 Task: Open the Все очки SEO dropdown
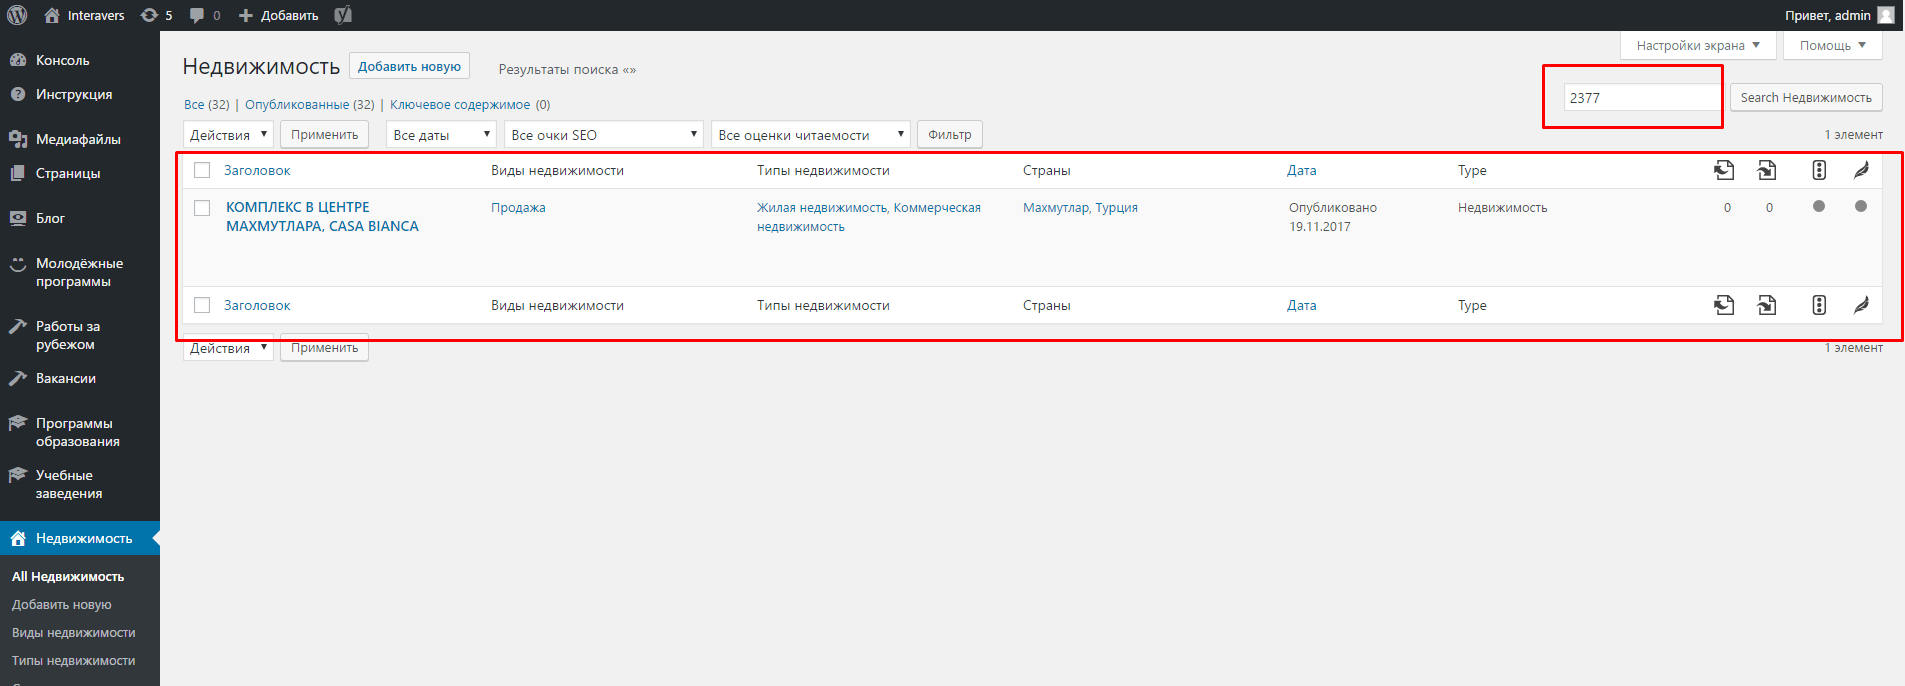point(604,134)
